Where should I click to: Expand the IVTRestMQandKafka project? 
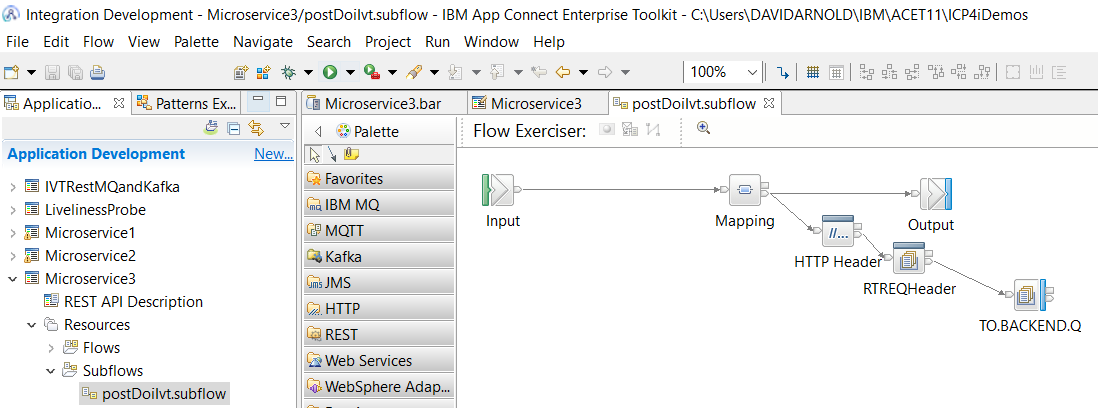click(x=13, y=187)
